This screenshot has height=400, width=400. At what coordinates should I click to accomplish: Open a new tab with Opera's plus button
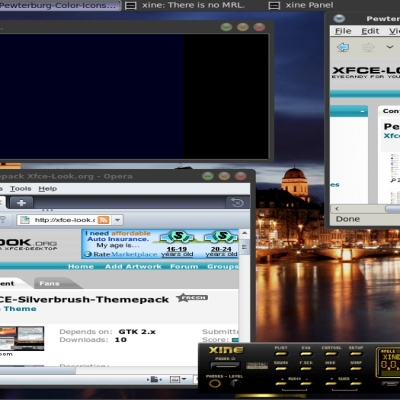pyautogui.click(x=21, y=203)
